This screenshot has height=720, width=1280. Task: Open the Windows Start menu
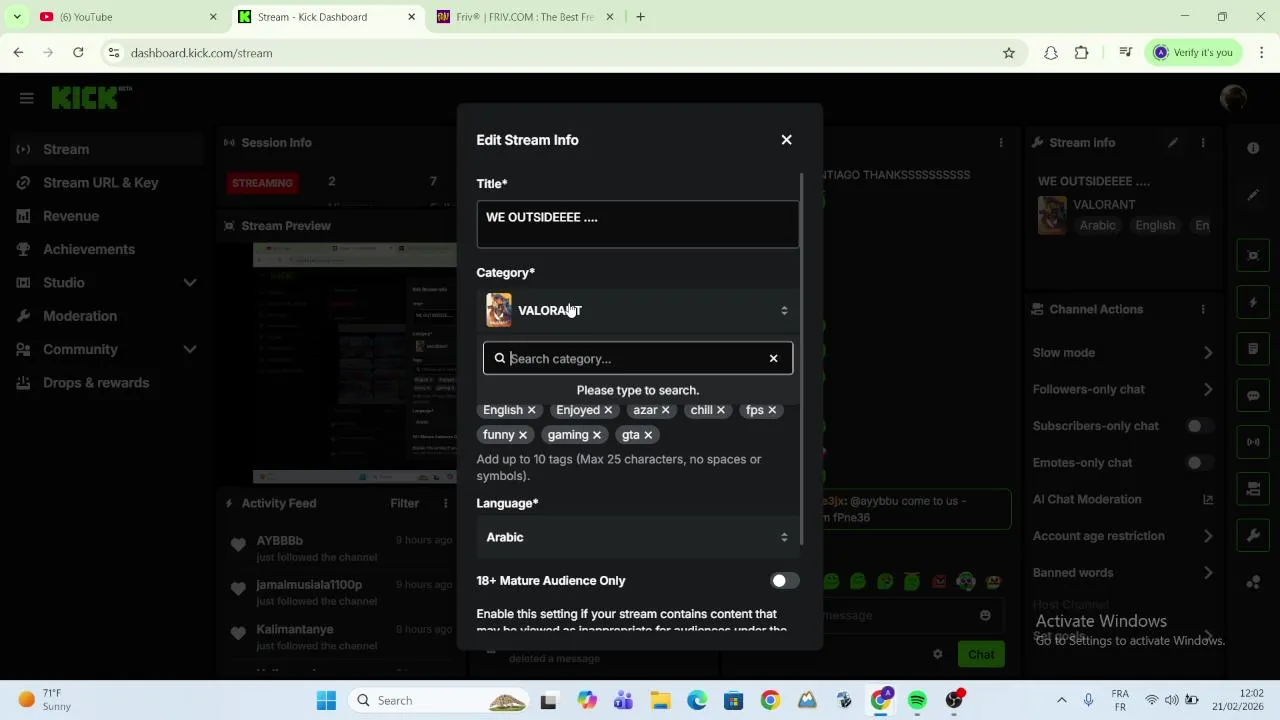pos(326,701)
